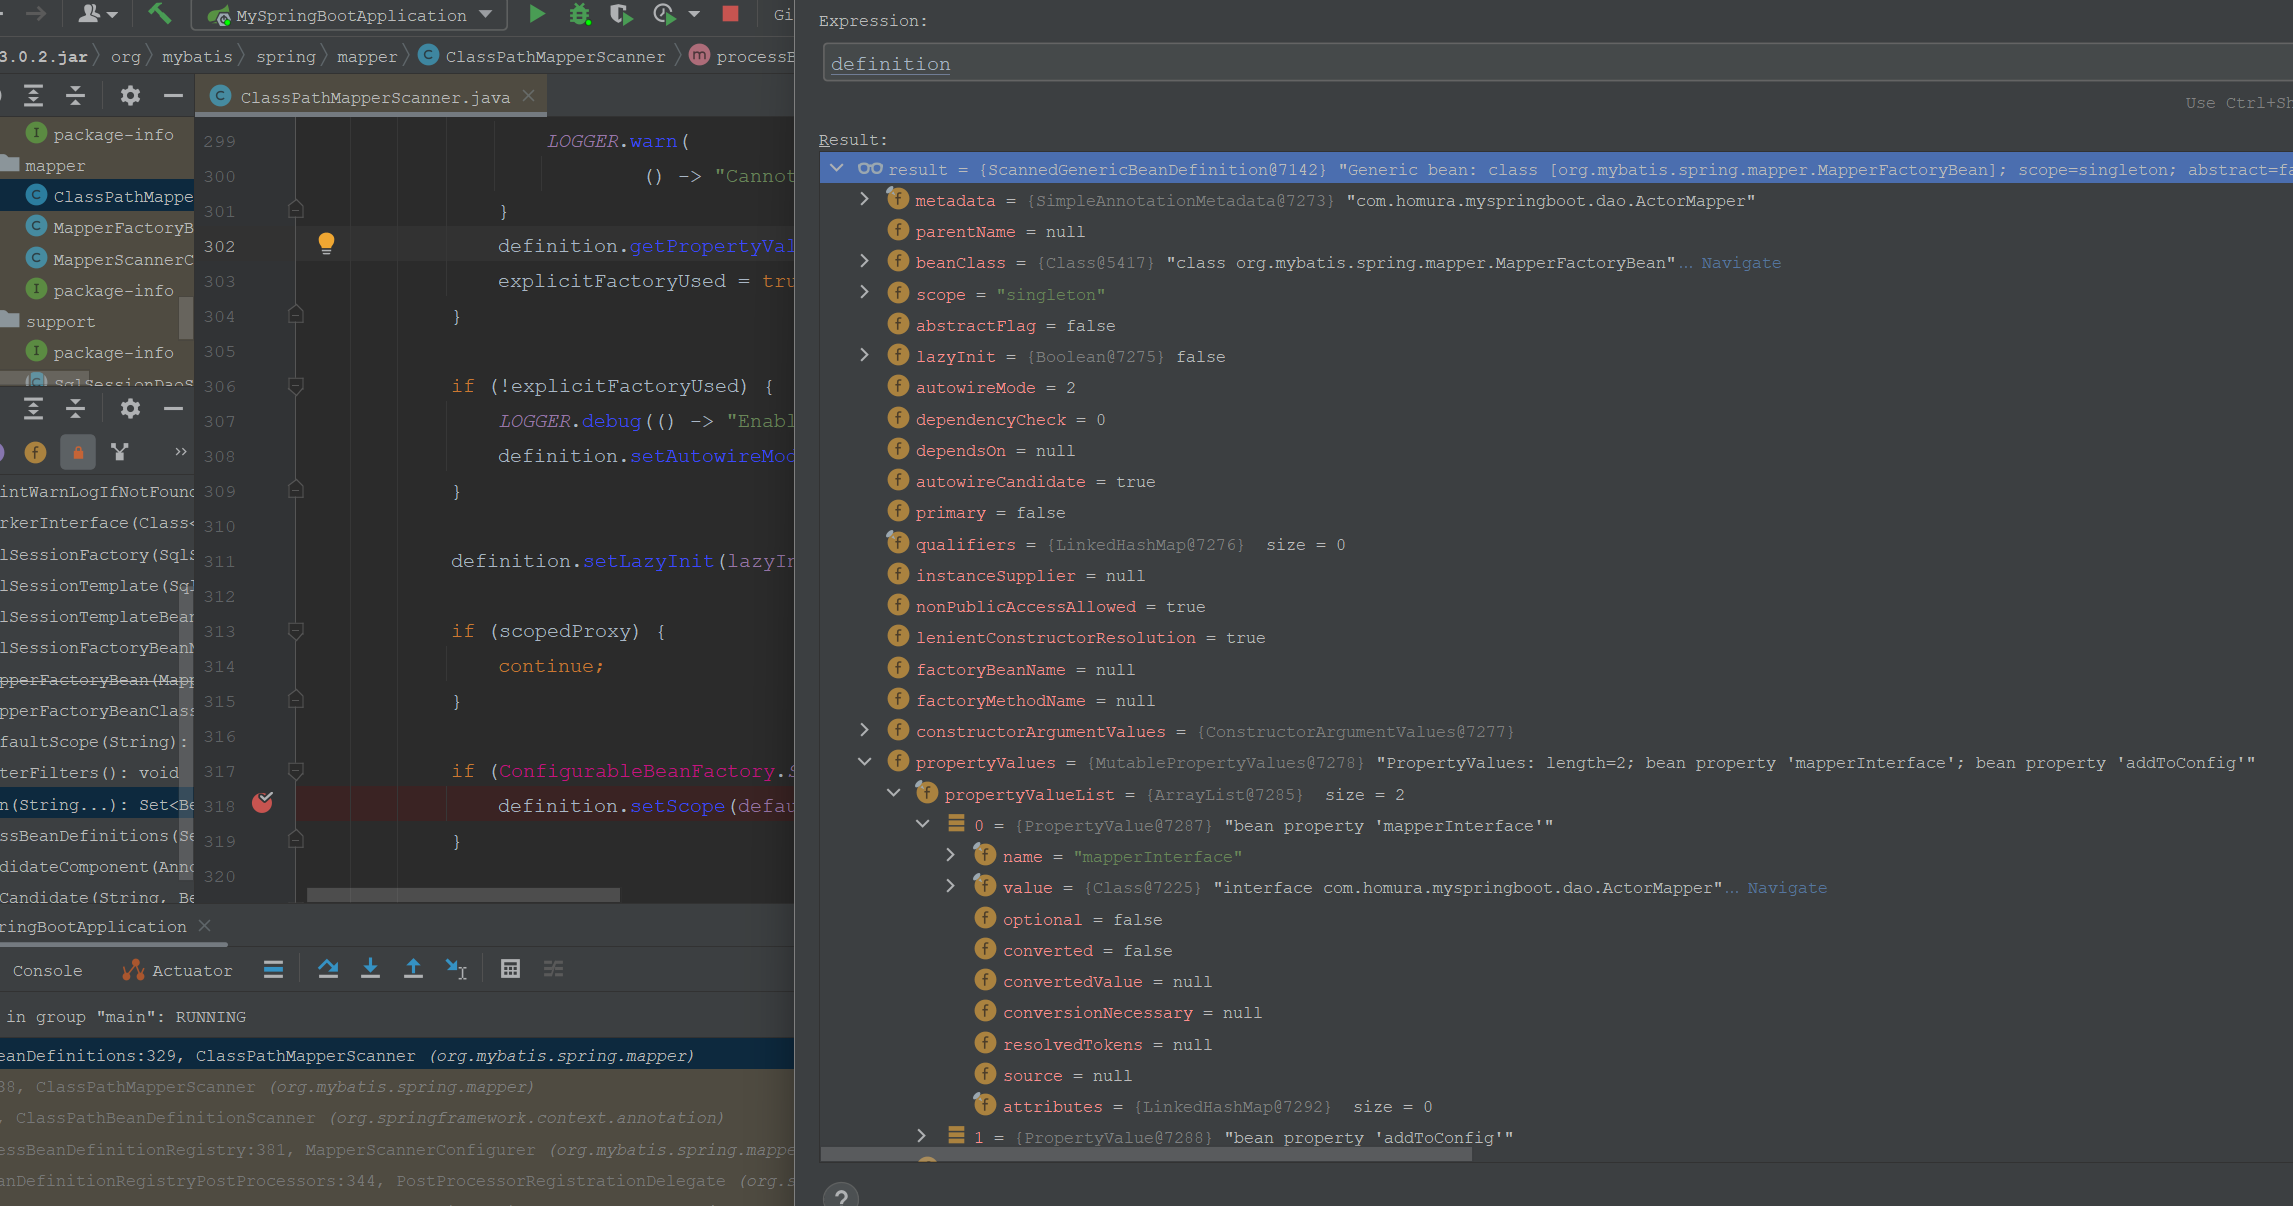Collapse the propertyValues tree node
This screenshot has width=2293, height=1206.
865,762
